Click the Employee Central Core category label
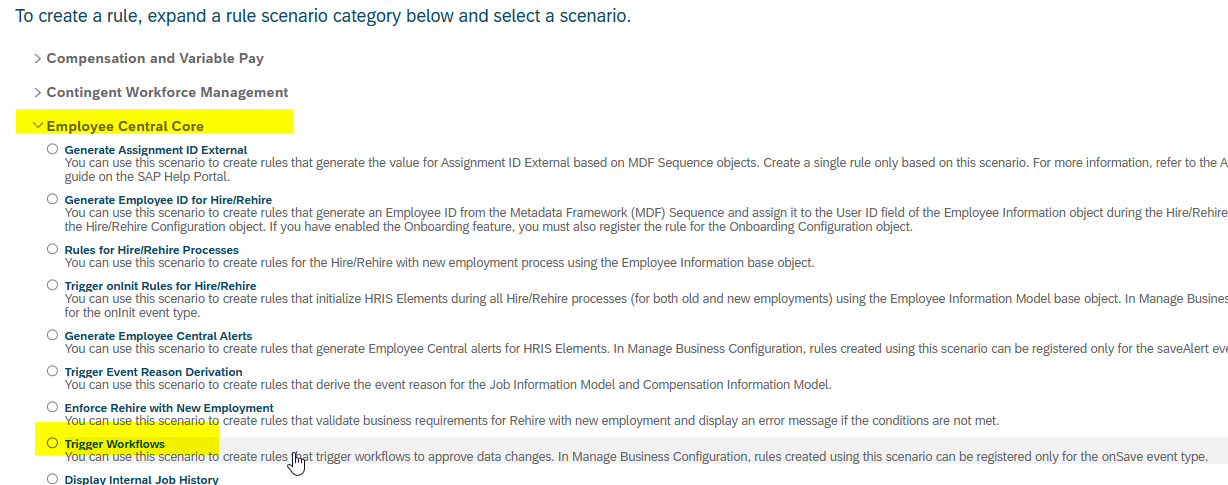1228x485 pixels. (125, 127)
